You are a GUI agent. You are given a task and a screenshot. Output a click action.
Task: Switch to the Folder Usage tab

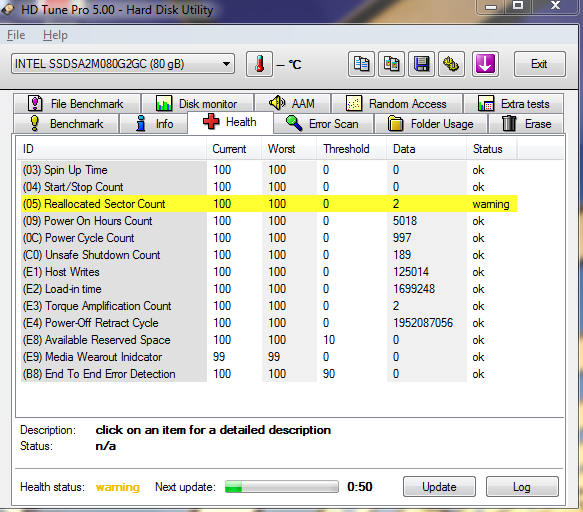tap(431, 123)
